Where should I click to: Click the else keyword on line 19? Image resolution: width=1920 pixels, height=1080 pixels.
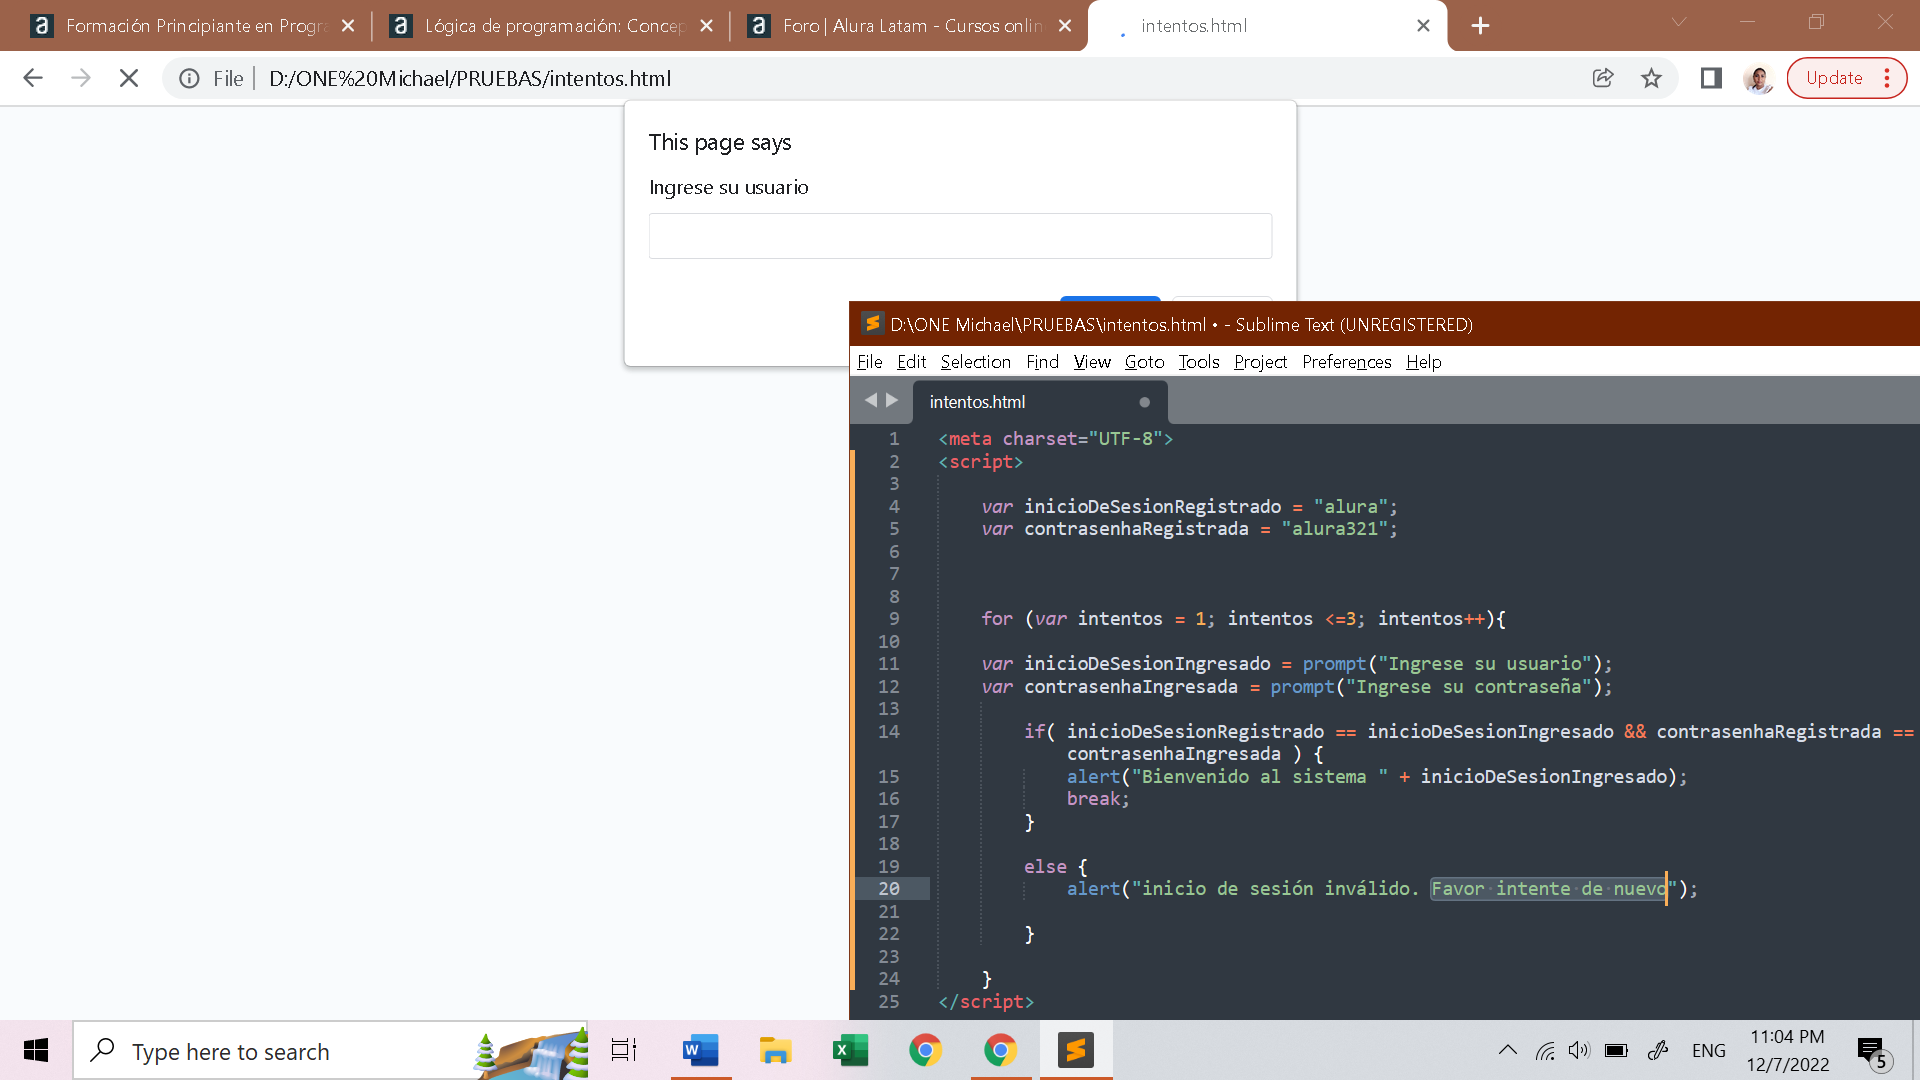click(x=1045, y=867)
